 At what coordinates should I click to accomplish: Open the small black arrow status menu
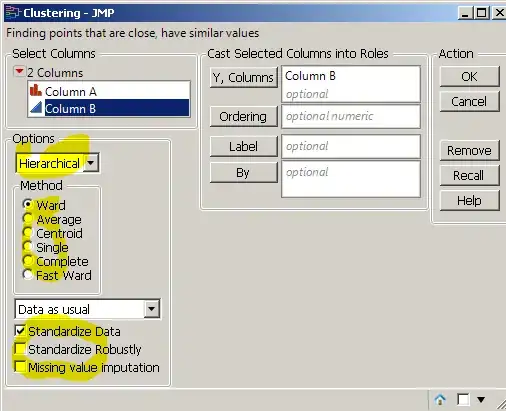coord(481,399)
